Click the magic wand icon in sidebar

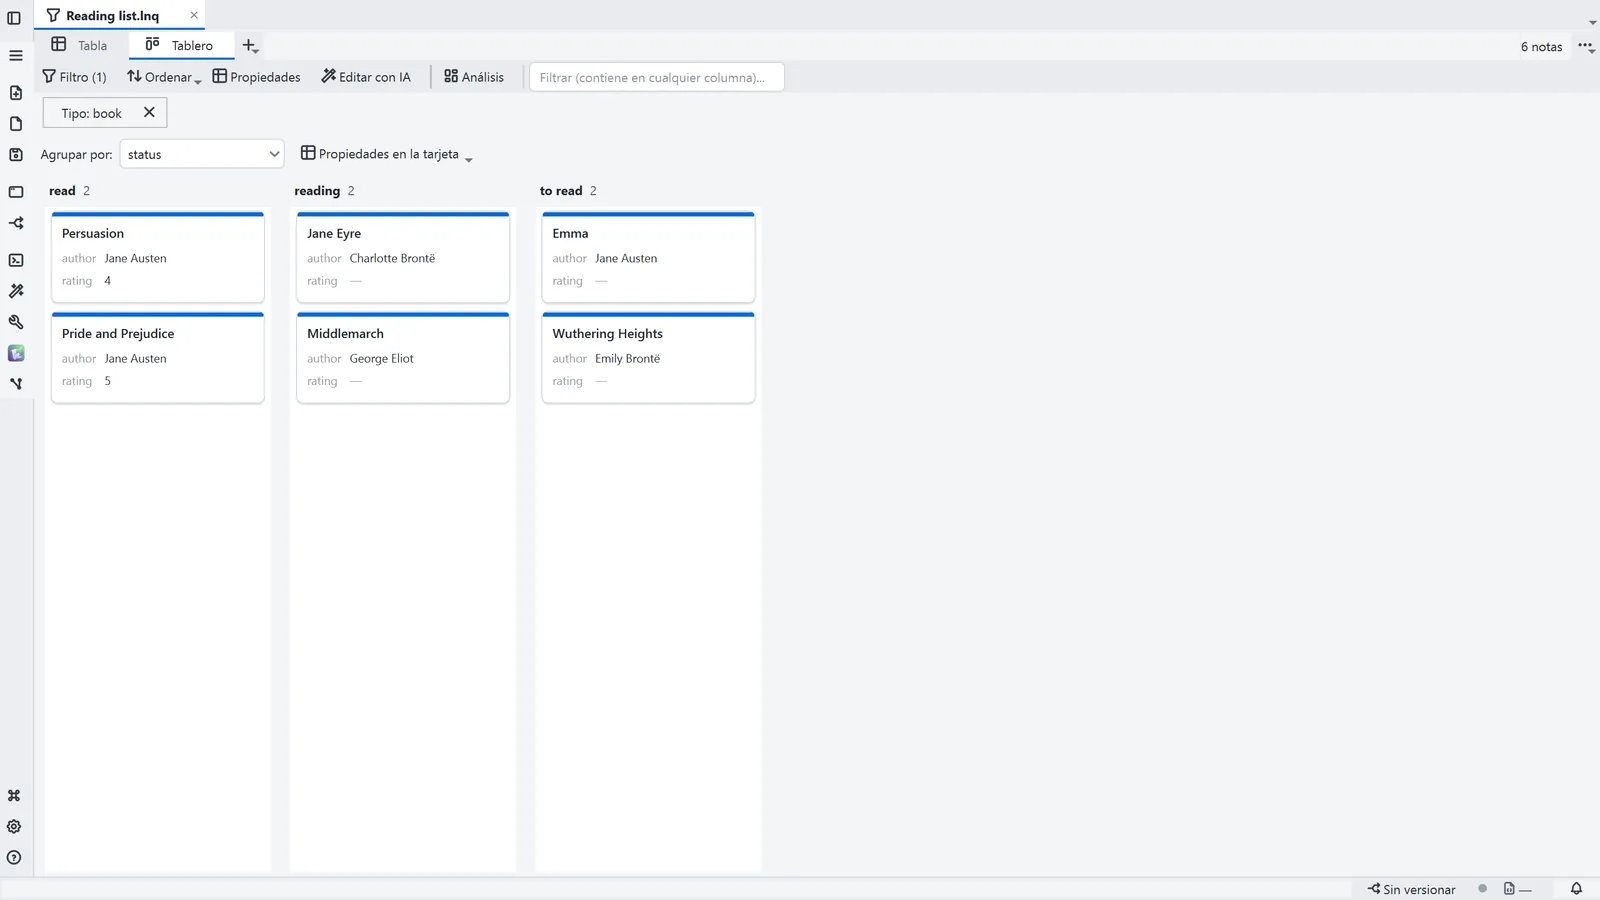coord(16,291)
